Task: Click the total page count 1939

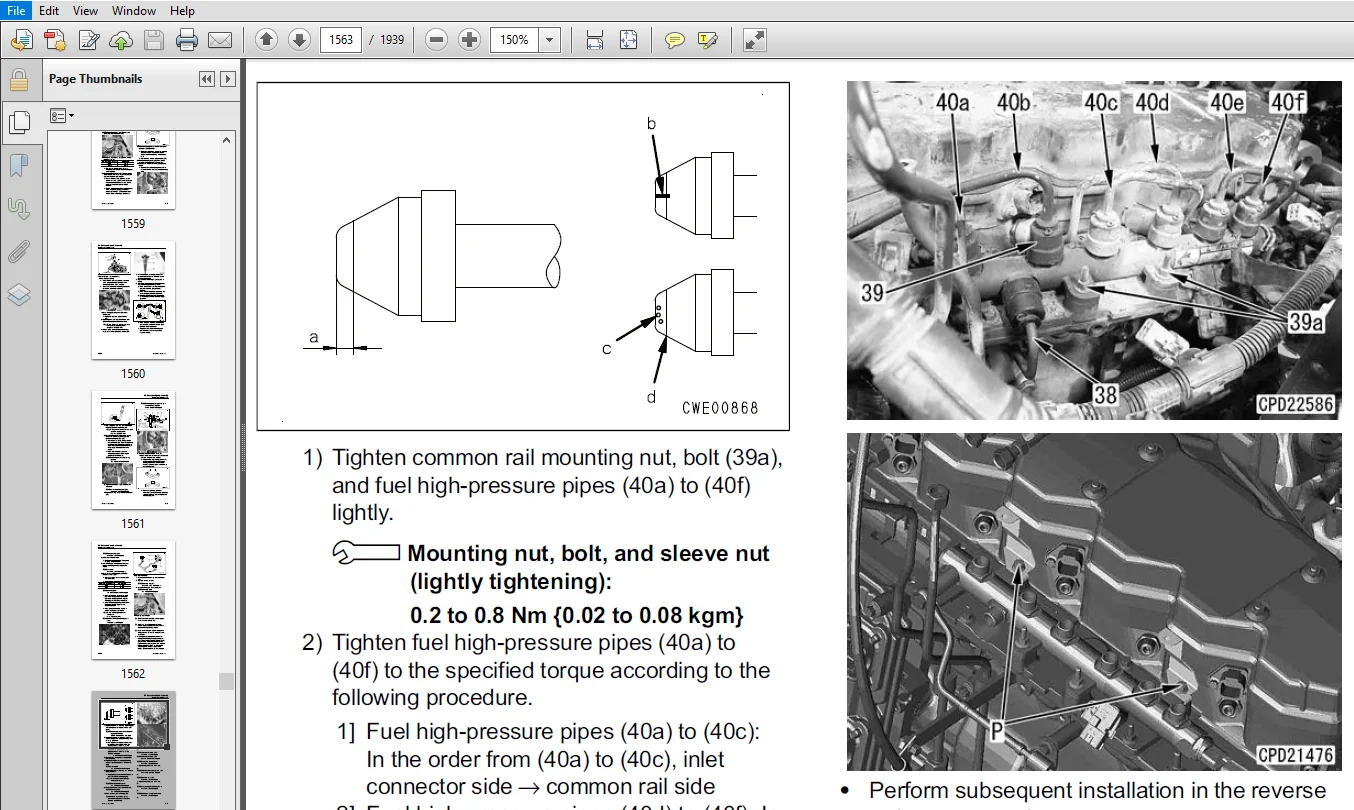Action: (392, 40)
